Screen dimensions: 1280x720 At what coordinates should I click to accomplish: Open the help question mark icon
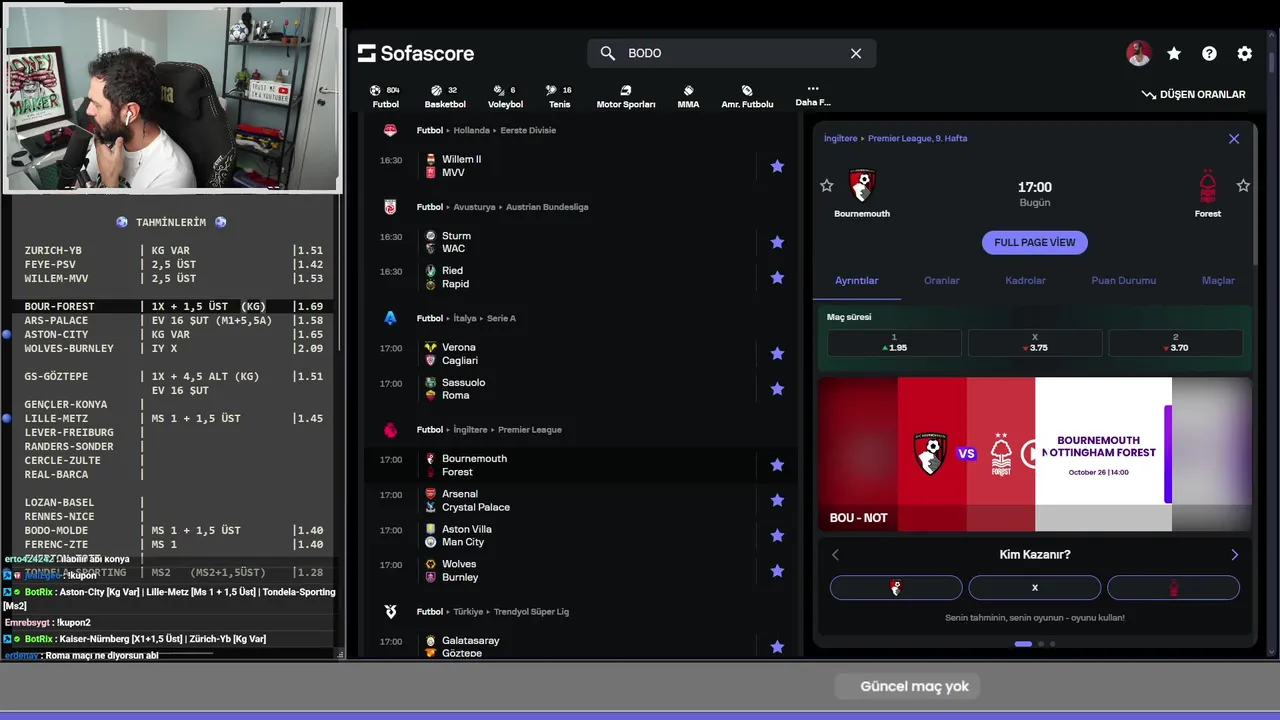pos(1209,54)
